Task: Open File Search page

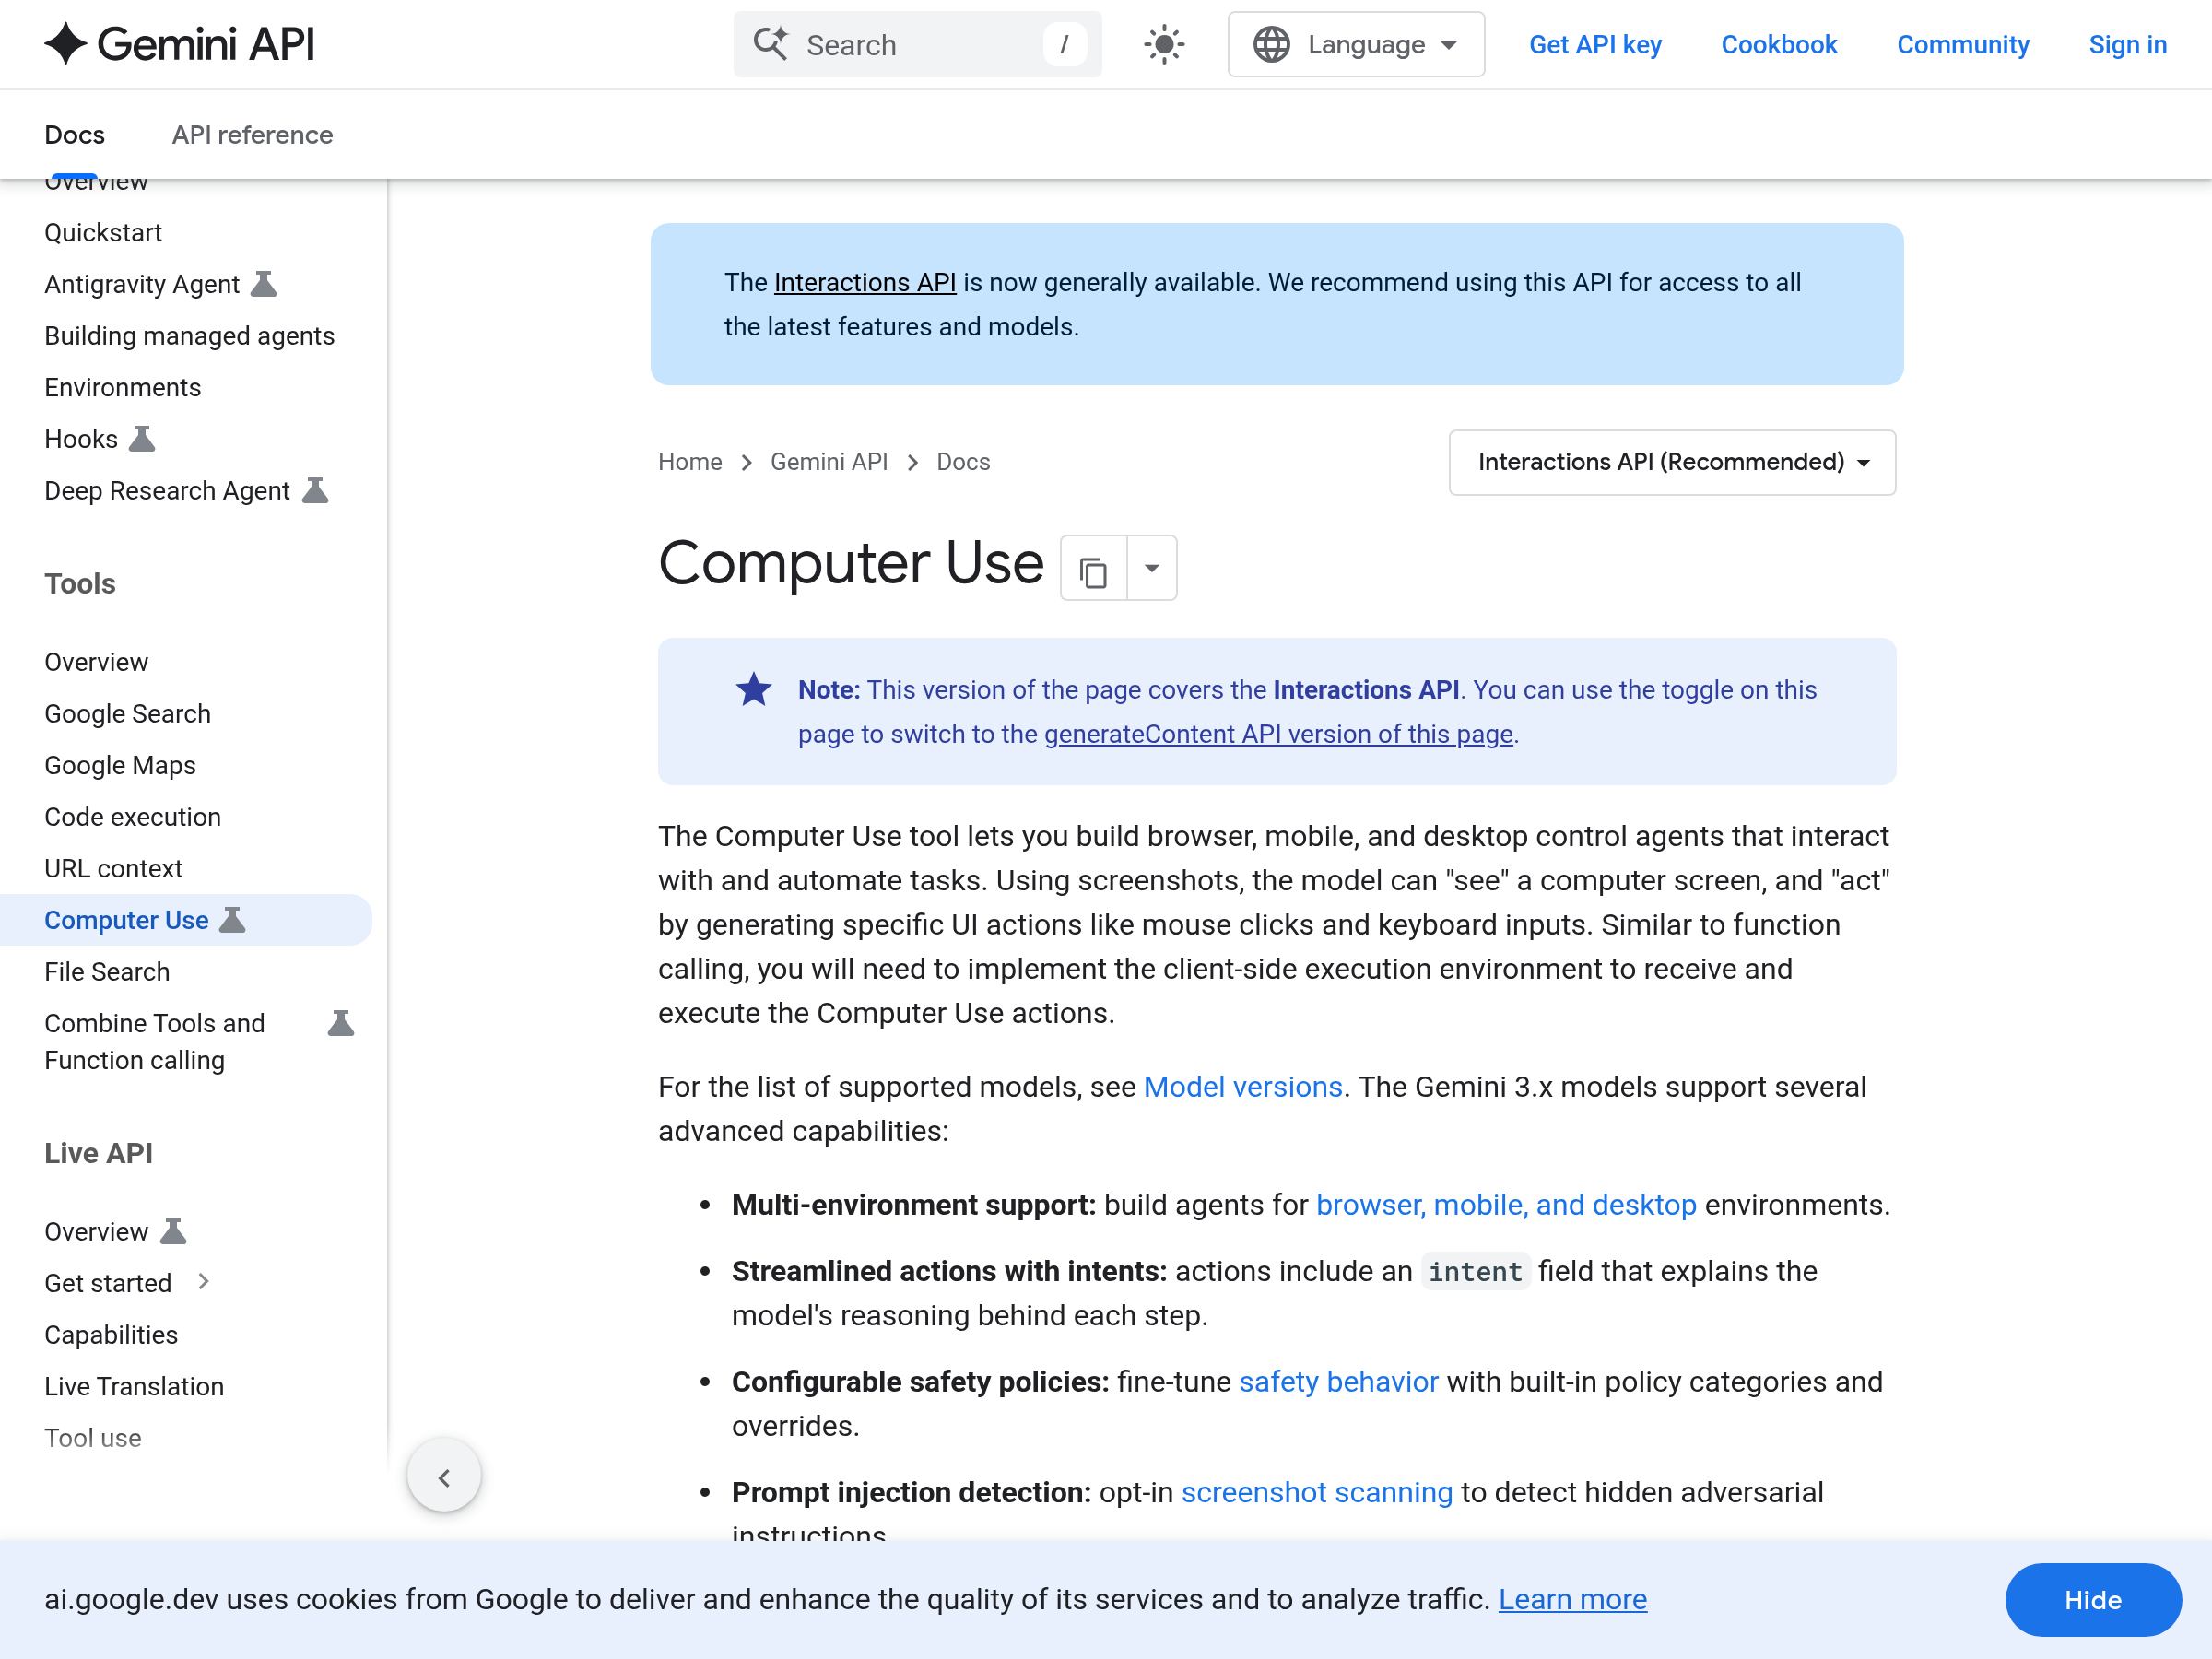Action: coord(107,972)
